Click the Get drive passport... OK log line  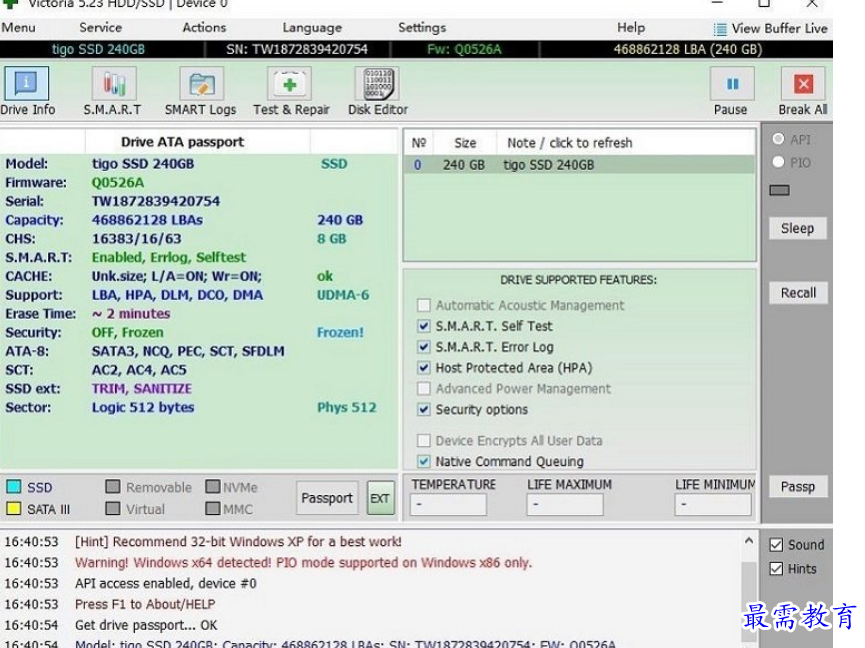(x=146, y=625)
